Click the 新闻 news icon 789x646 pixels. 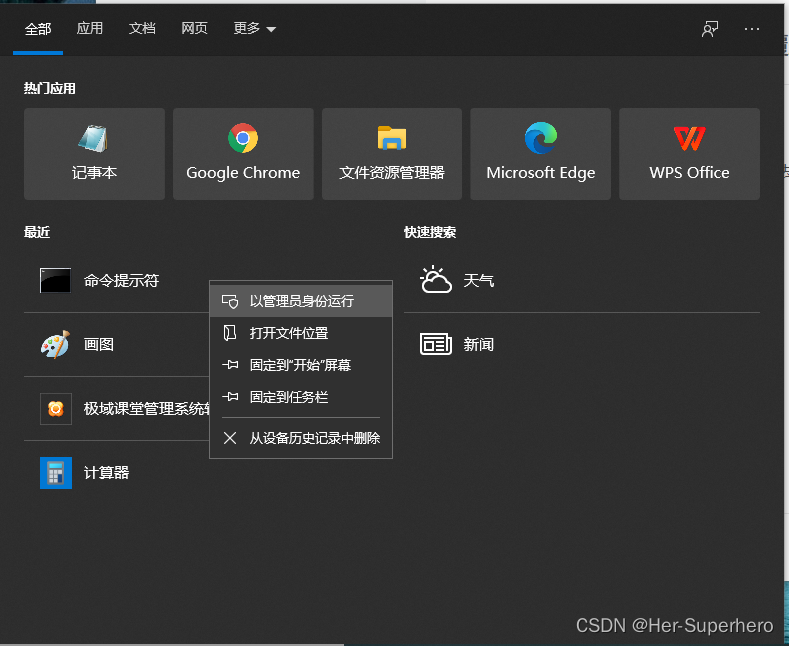(436, 344)
